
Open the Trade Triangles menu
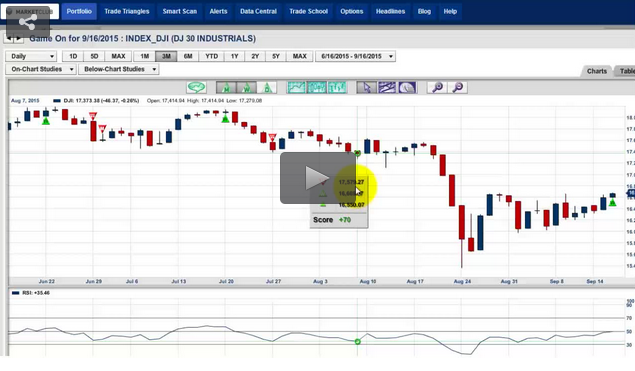pos(127,11)
